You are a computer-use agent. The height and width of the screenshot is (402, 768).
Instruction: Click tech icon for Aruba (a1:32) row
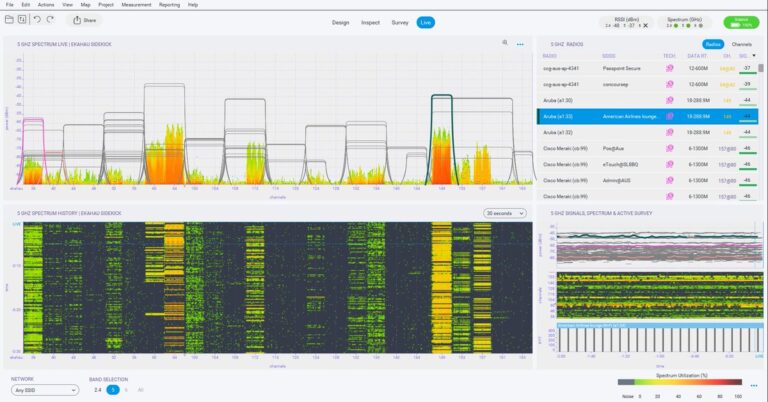669,132
